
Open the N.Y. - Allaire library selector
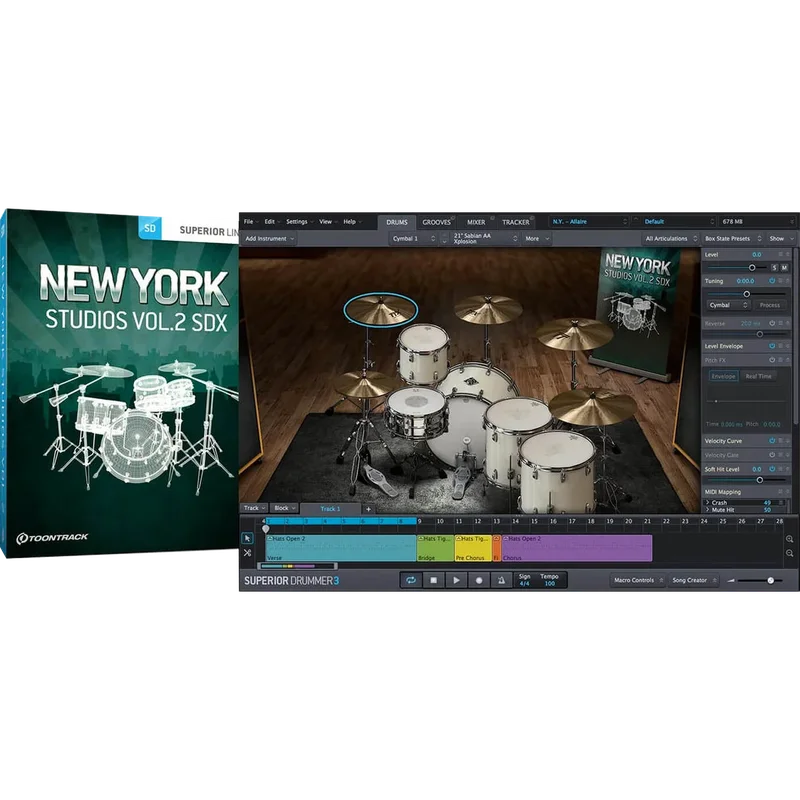(x=589, y=221)
